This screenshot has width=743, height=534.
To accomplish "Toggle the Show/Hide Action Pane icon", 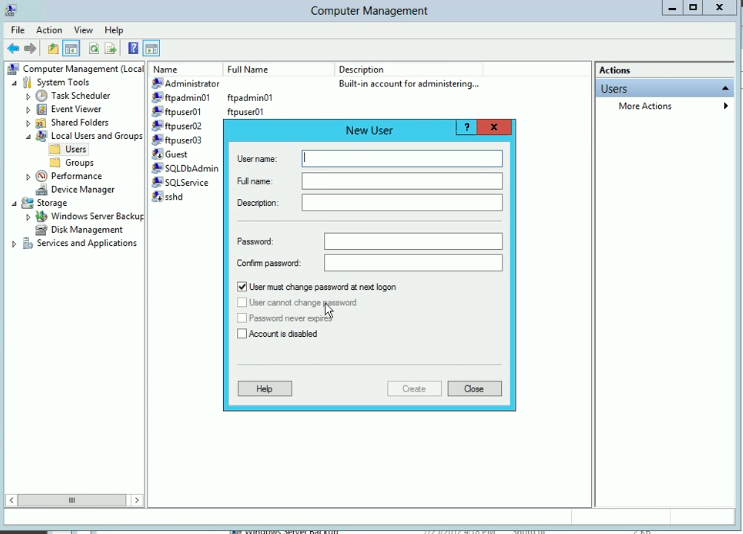I will 151,48.
